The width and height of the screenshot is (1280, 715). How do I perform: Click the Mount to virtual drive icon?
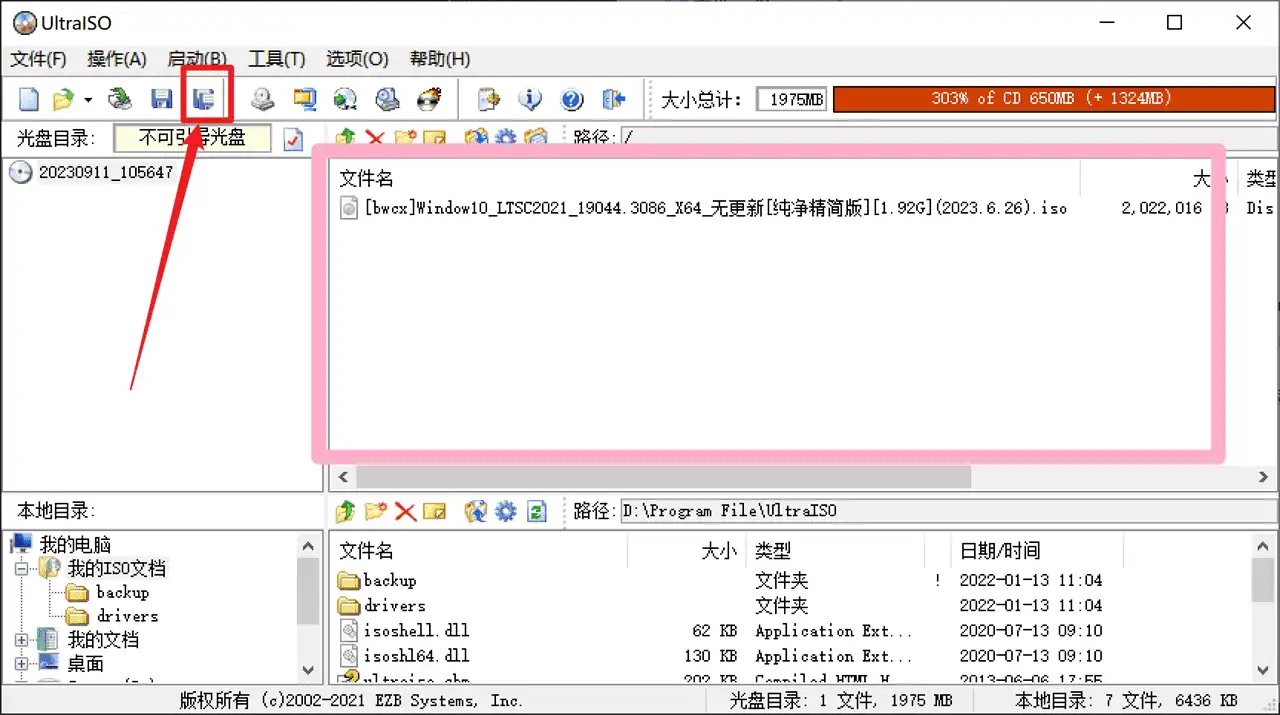[x=345, y=99]
